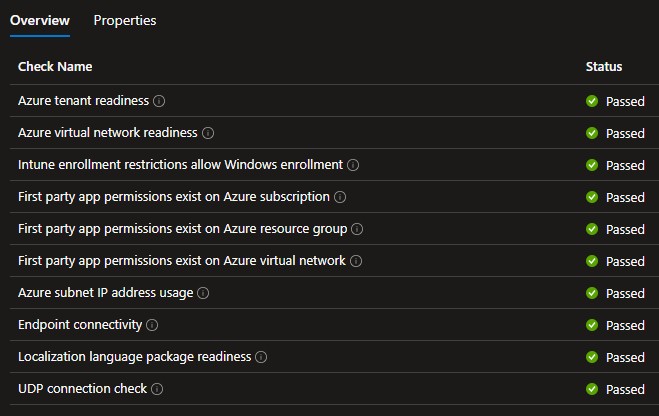Select the UDP connection check row name
Viewport: 659px width, 416px height.
[x=82, y=389]
